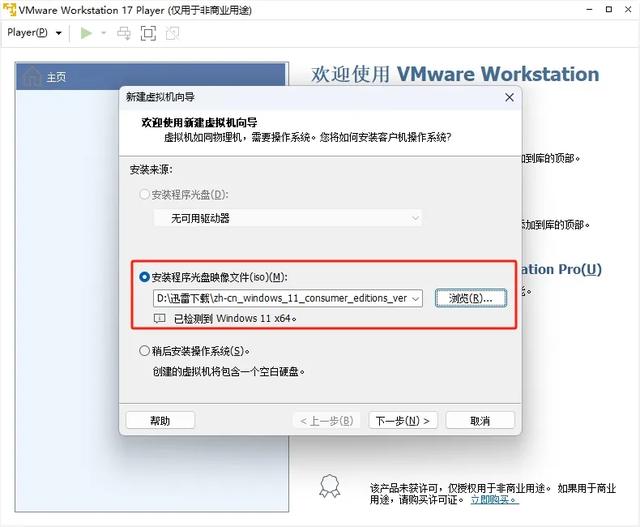This screenshot has height=527, width=640.
Task: Click the 欢迎使用新建虚拟机向导 heading
Action: coord(199,122)
